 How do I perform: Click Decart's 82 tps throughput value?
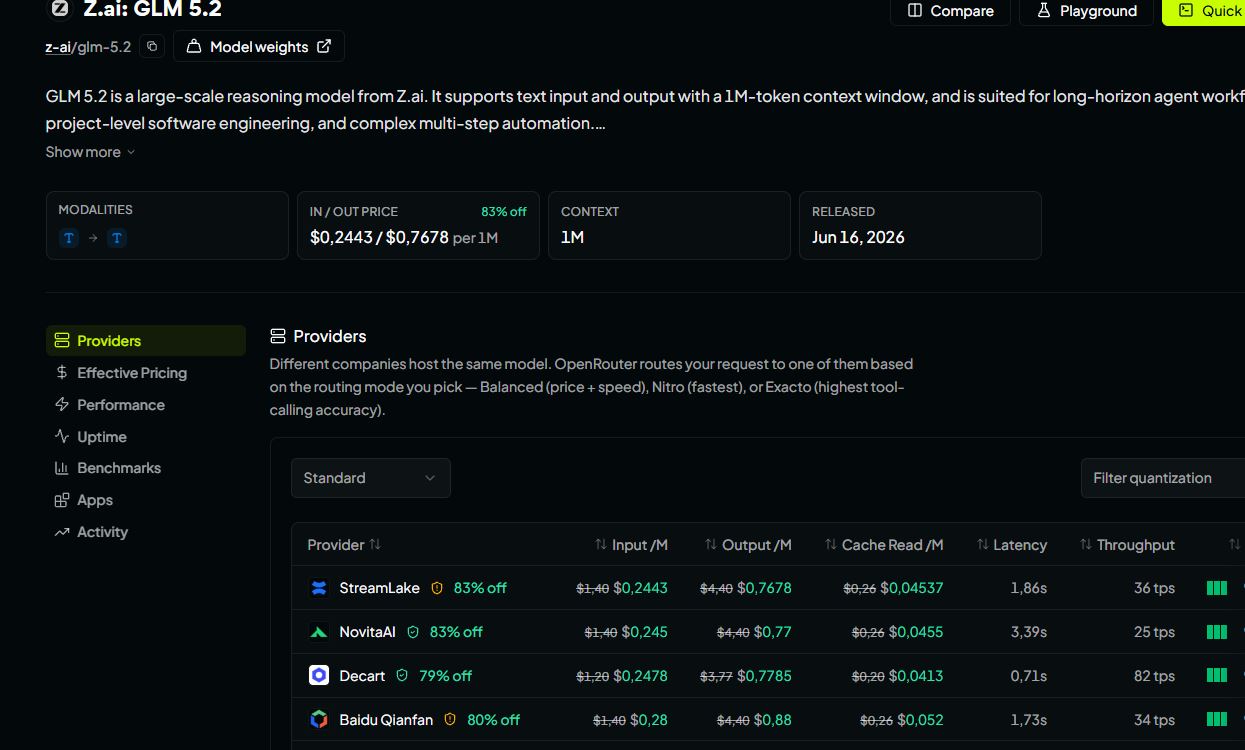coord(1154,676)
